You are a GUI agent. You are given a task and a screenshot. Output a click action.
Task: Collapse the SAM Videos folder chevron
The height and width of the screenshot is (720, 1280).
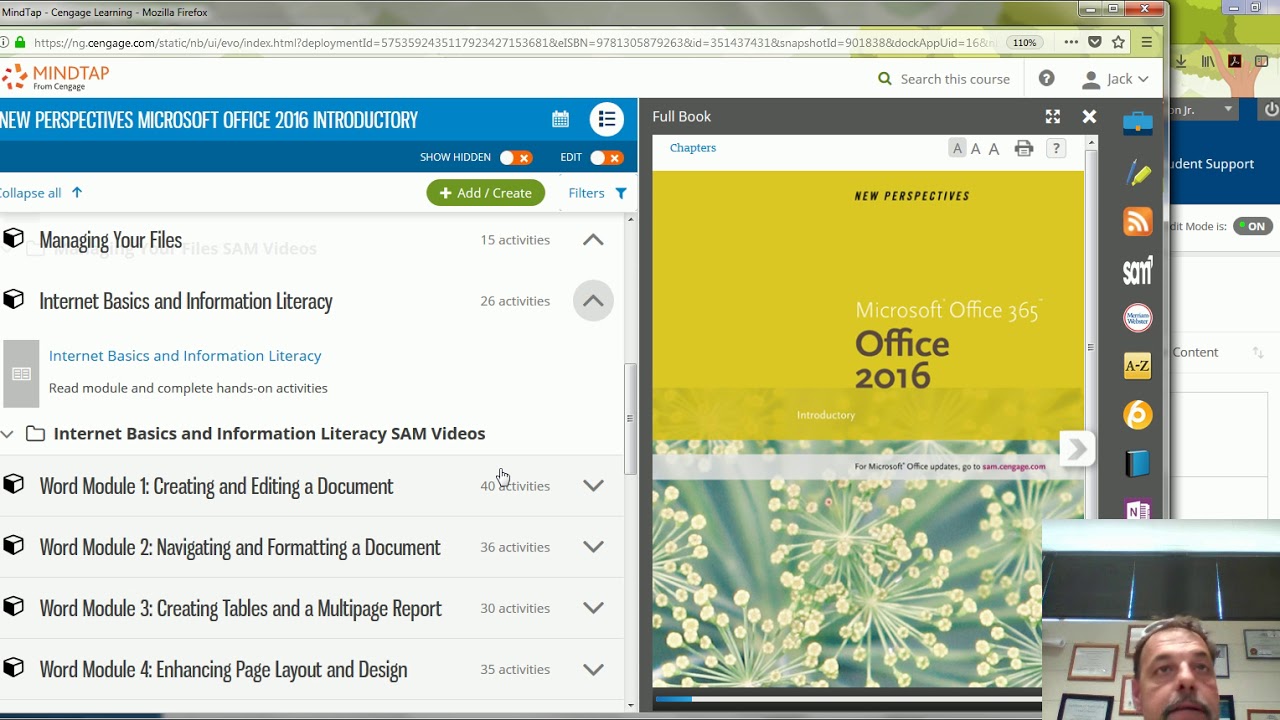(7, 434)
